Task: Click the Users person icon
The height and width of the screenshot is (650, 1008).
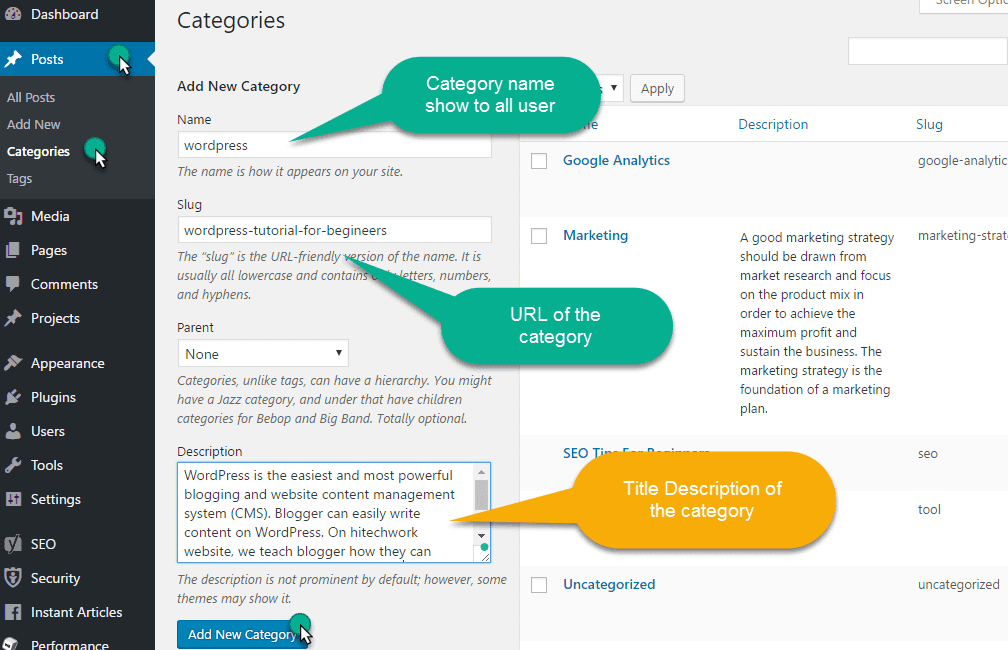Action: coord(13,431)
